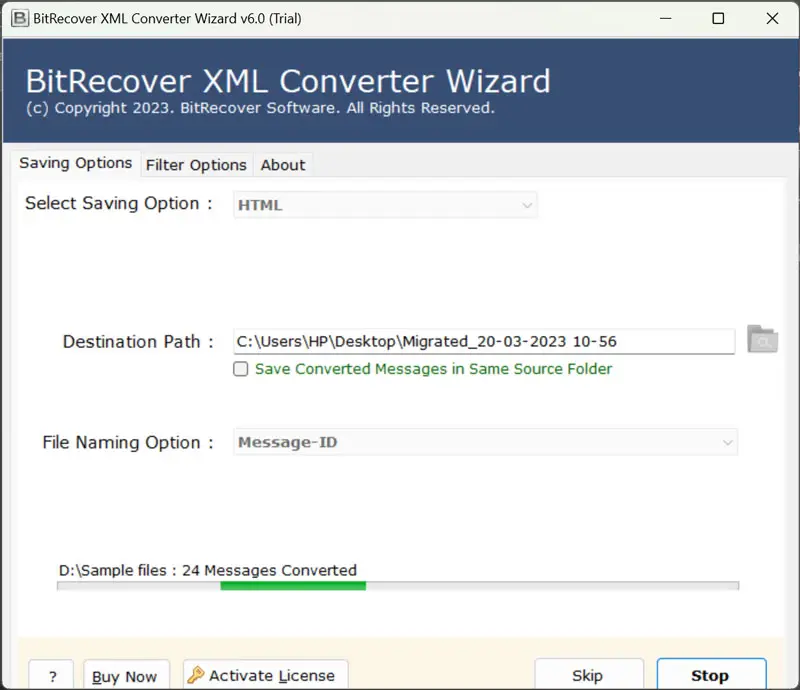Open the question mark help button
Viewport: 800px width, 690px height.
coord(51,676)
